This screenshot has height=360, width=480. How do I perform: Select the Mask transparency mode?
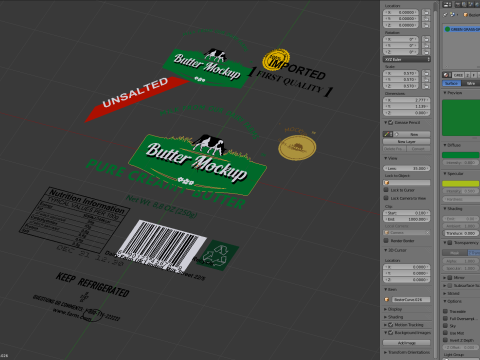(x=455, y=253)
